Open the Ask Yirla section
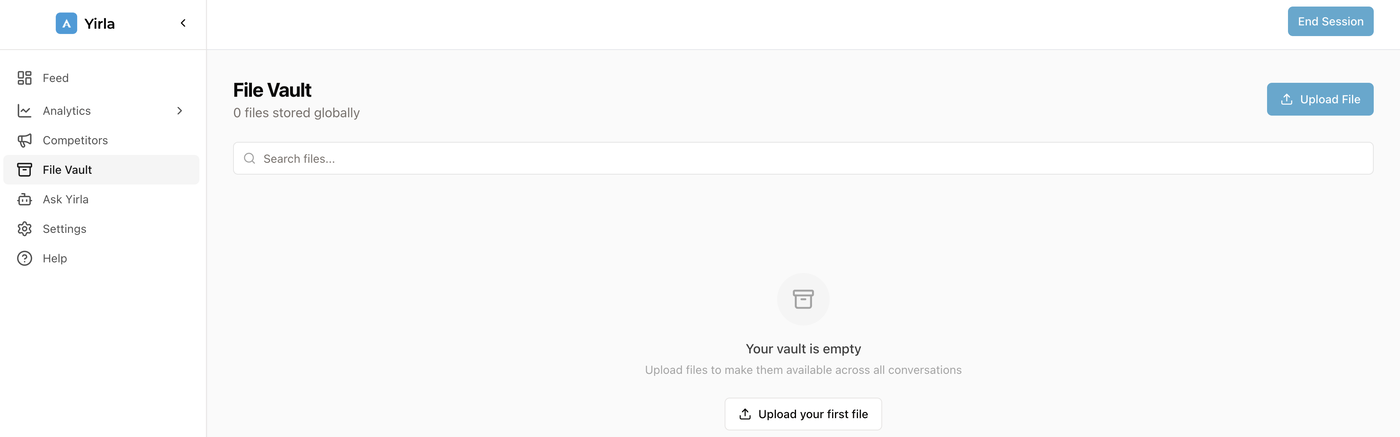The height and width of the screenshot is (437, 1400). click(x=66, y=200)
